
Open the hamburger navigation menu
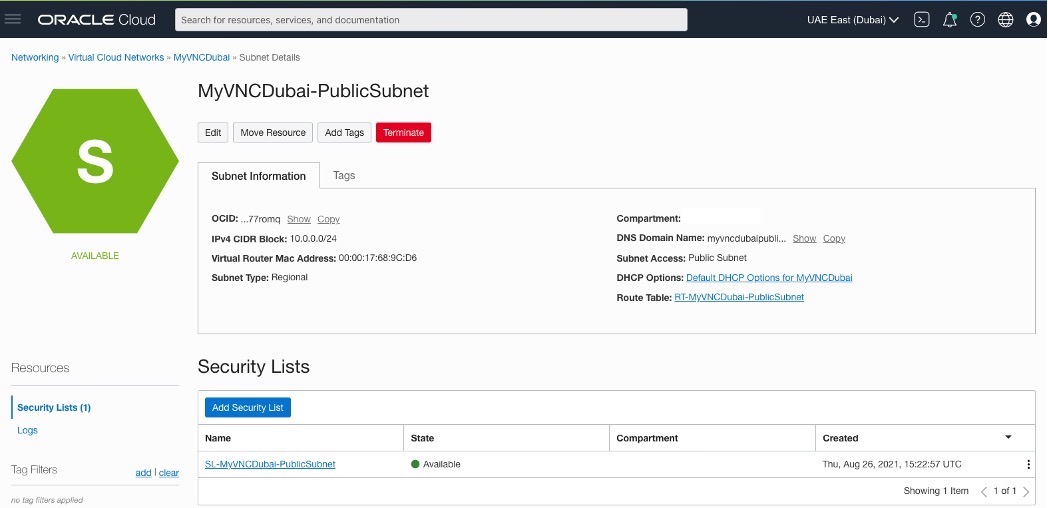click(x=14, y=19)
